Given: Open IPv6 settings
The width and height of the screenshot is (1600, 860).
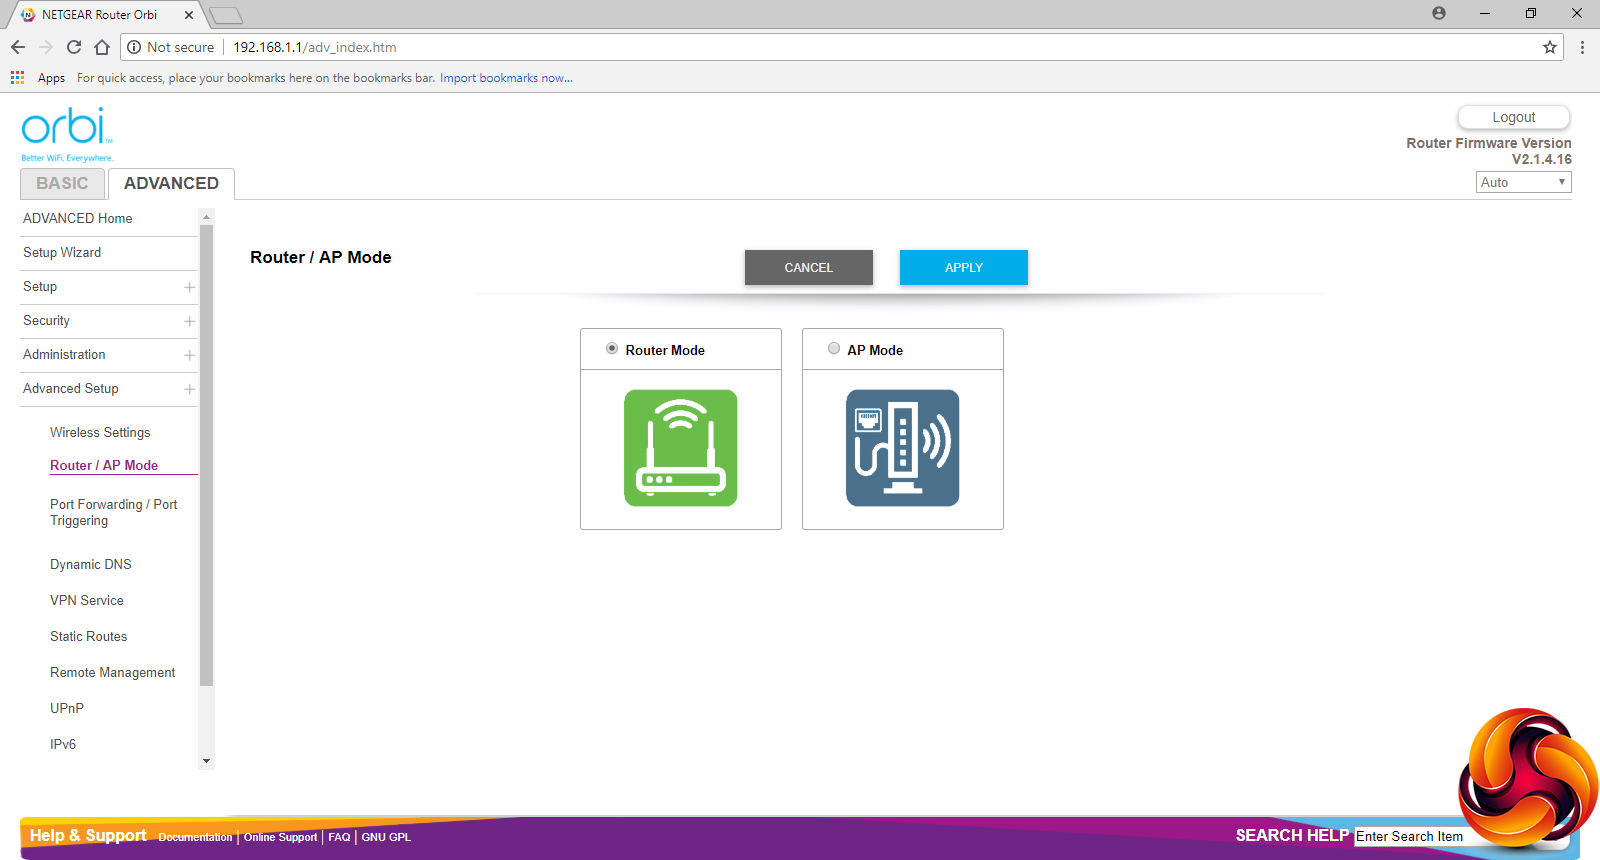Looking at the screenshot, I should tap(63, 745).
